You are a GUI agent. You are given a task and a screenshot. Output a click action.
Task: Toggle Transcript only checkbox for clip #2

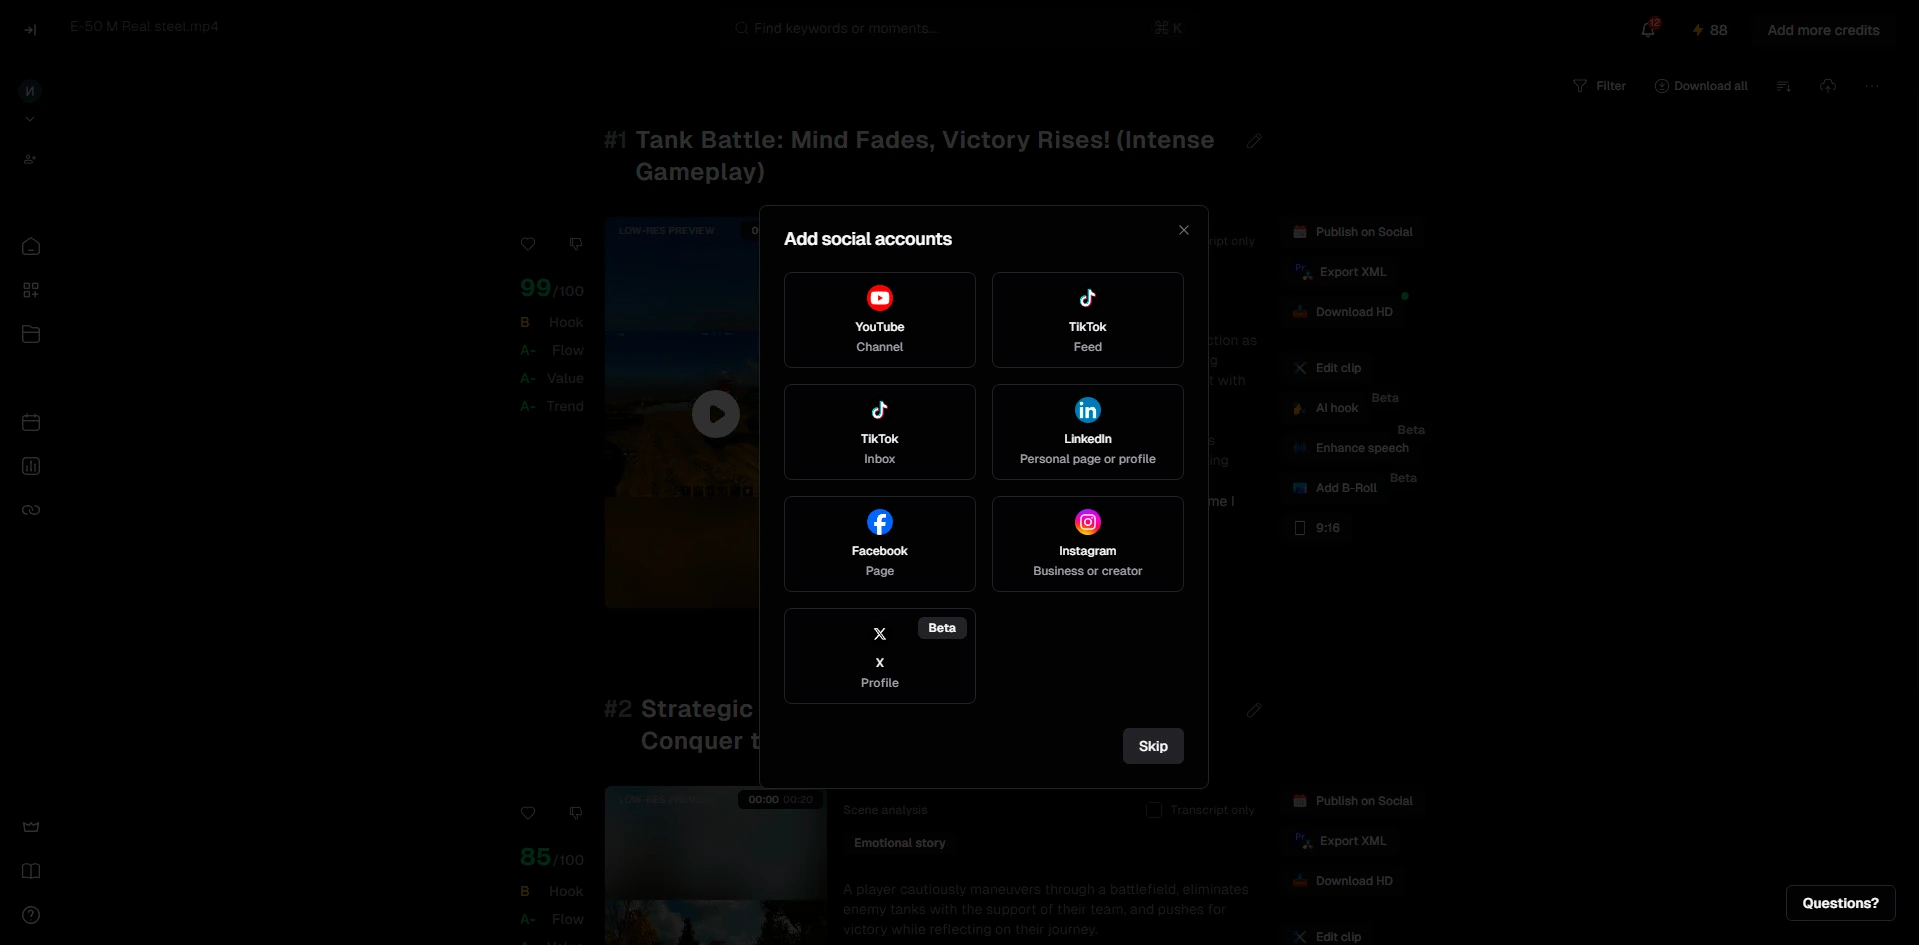1154,810
